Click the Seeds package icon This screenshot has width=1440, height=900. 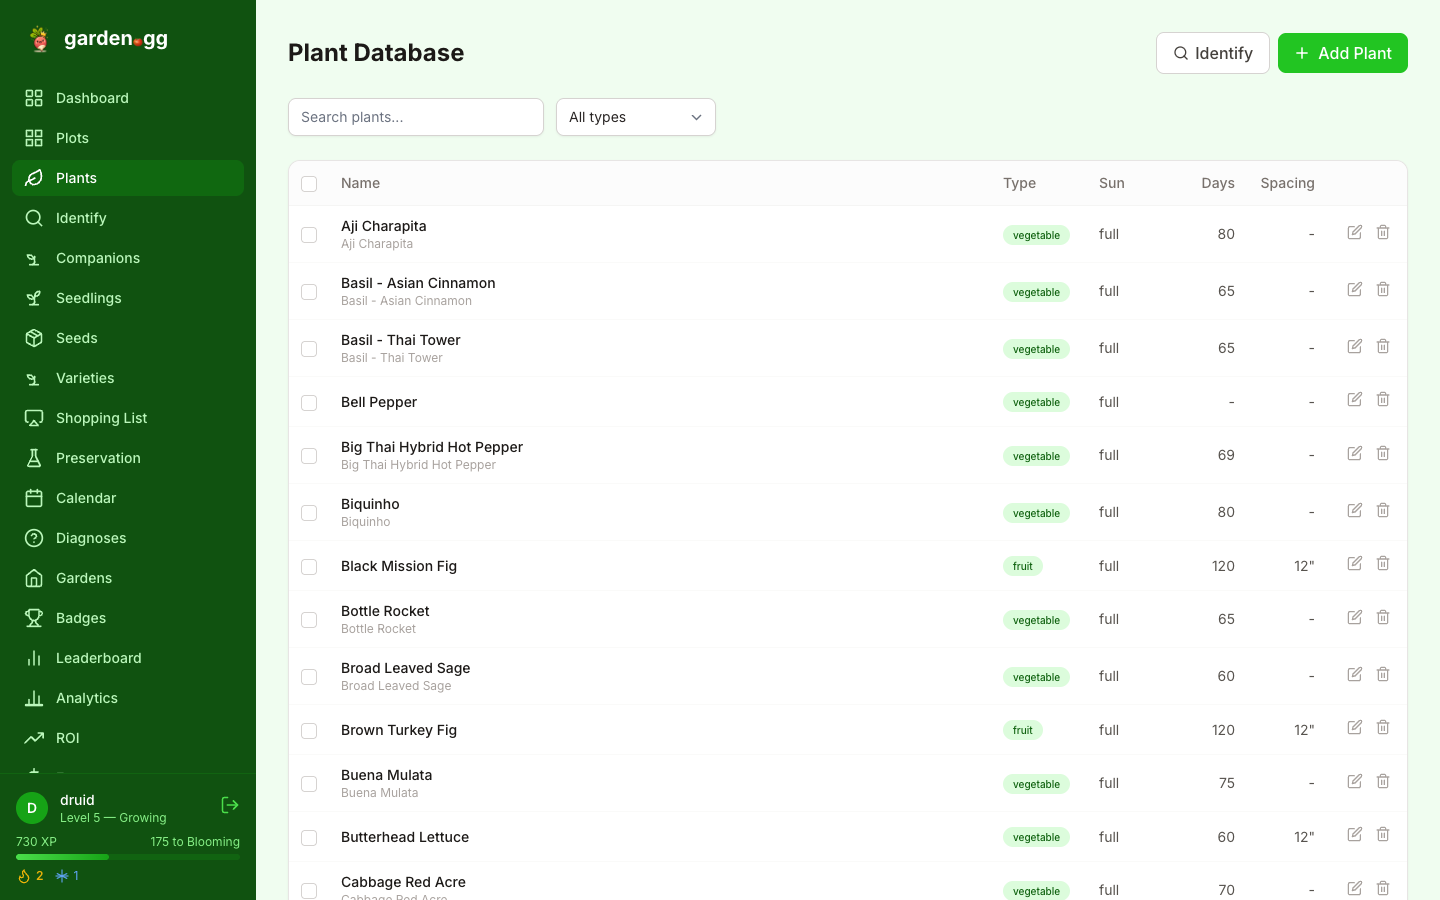(34, 338)
